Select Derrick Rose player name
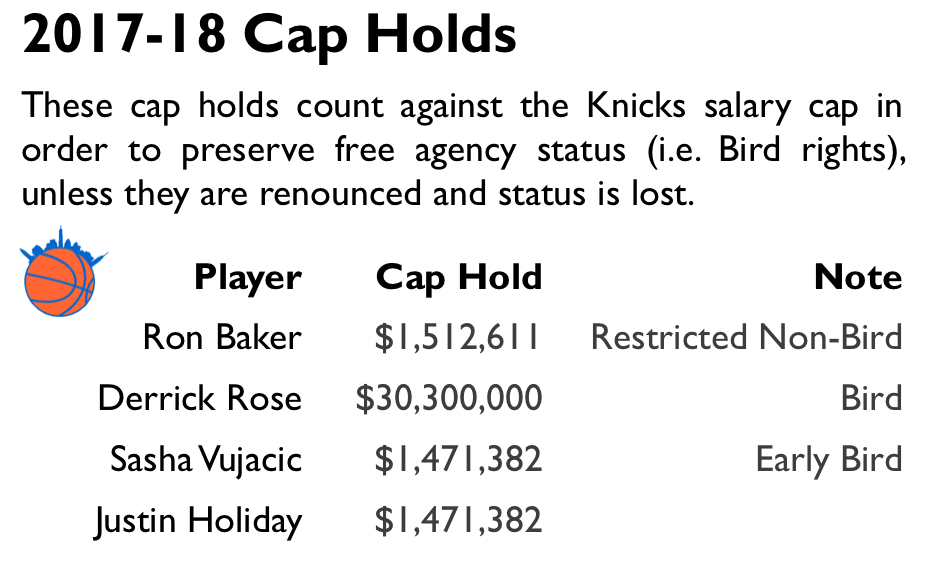Screen dimensions: 928x570 [x=200, y=398]
